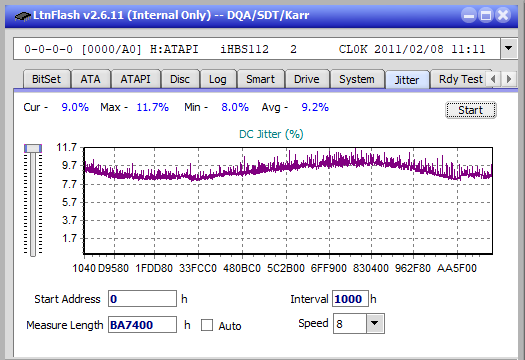Image resolution: width=525 pixels, height=360 pixels.
Task: Click the x-axis label 5C2B00
Action: [286, 268]
